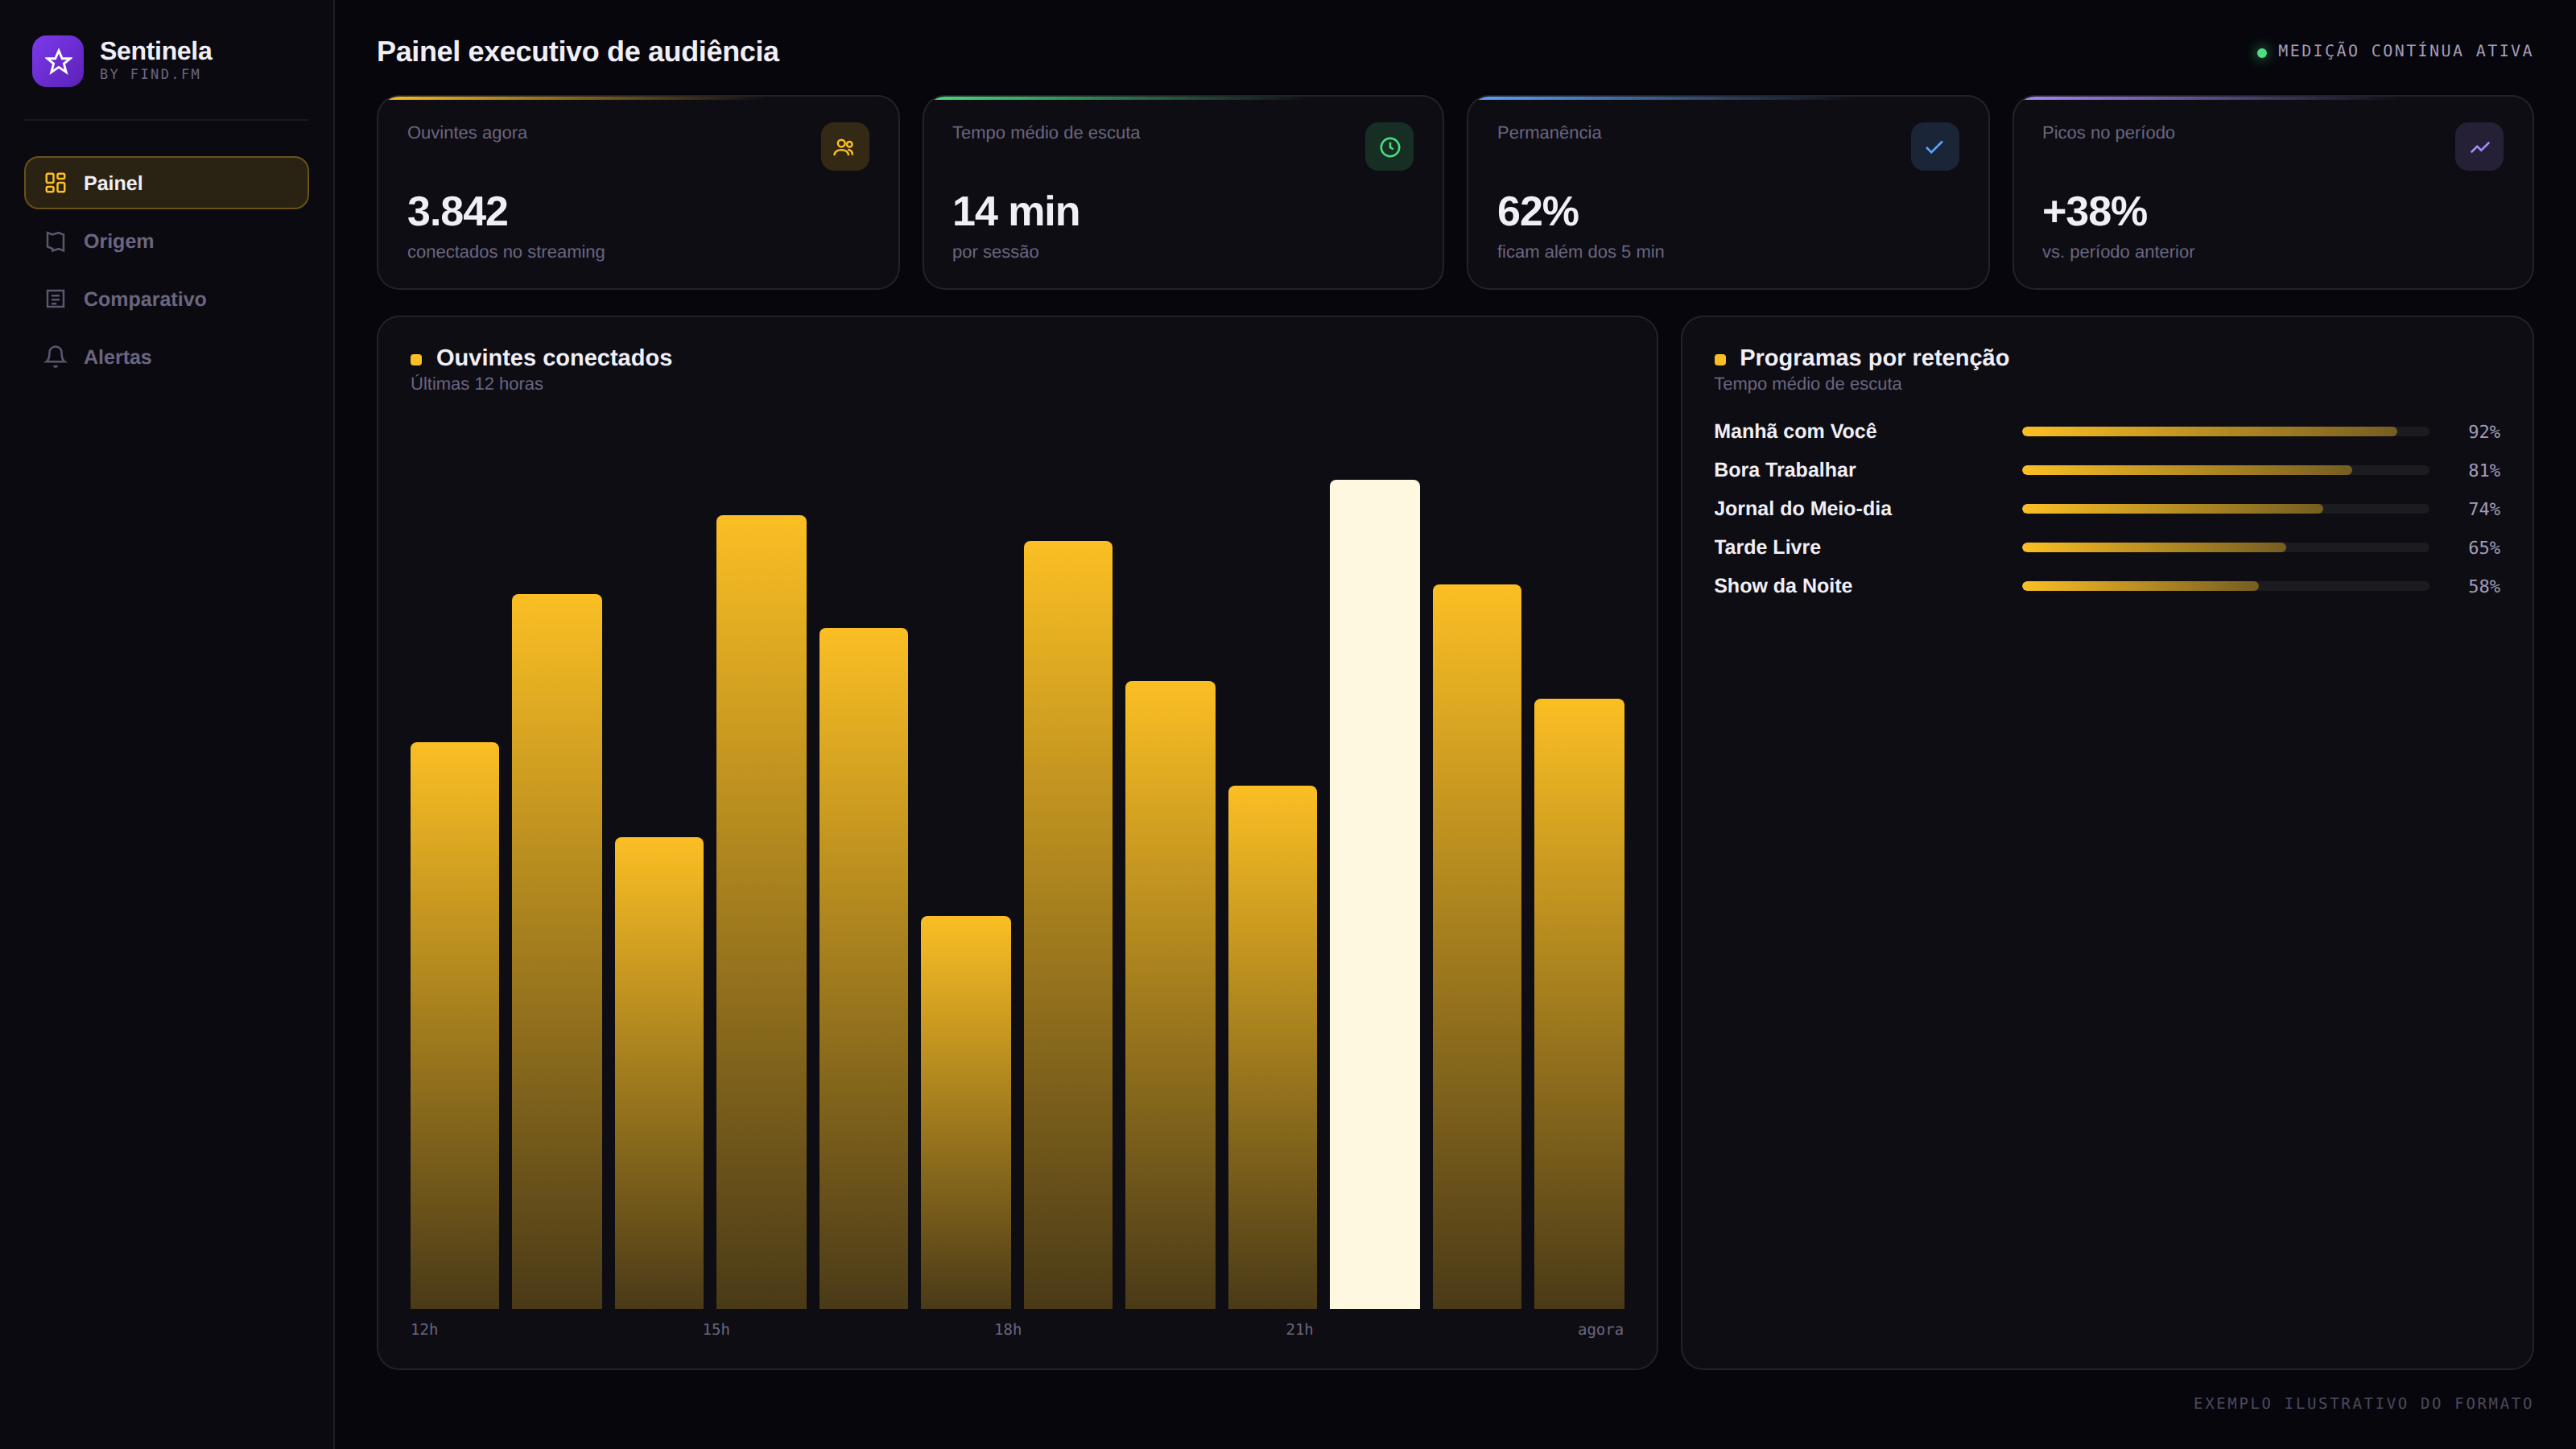Screen dimensions: 2576x1449
Task: Open the Alertas section
Action: [166, 357]
